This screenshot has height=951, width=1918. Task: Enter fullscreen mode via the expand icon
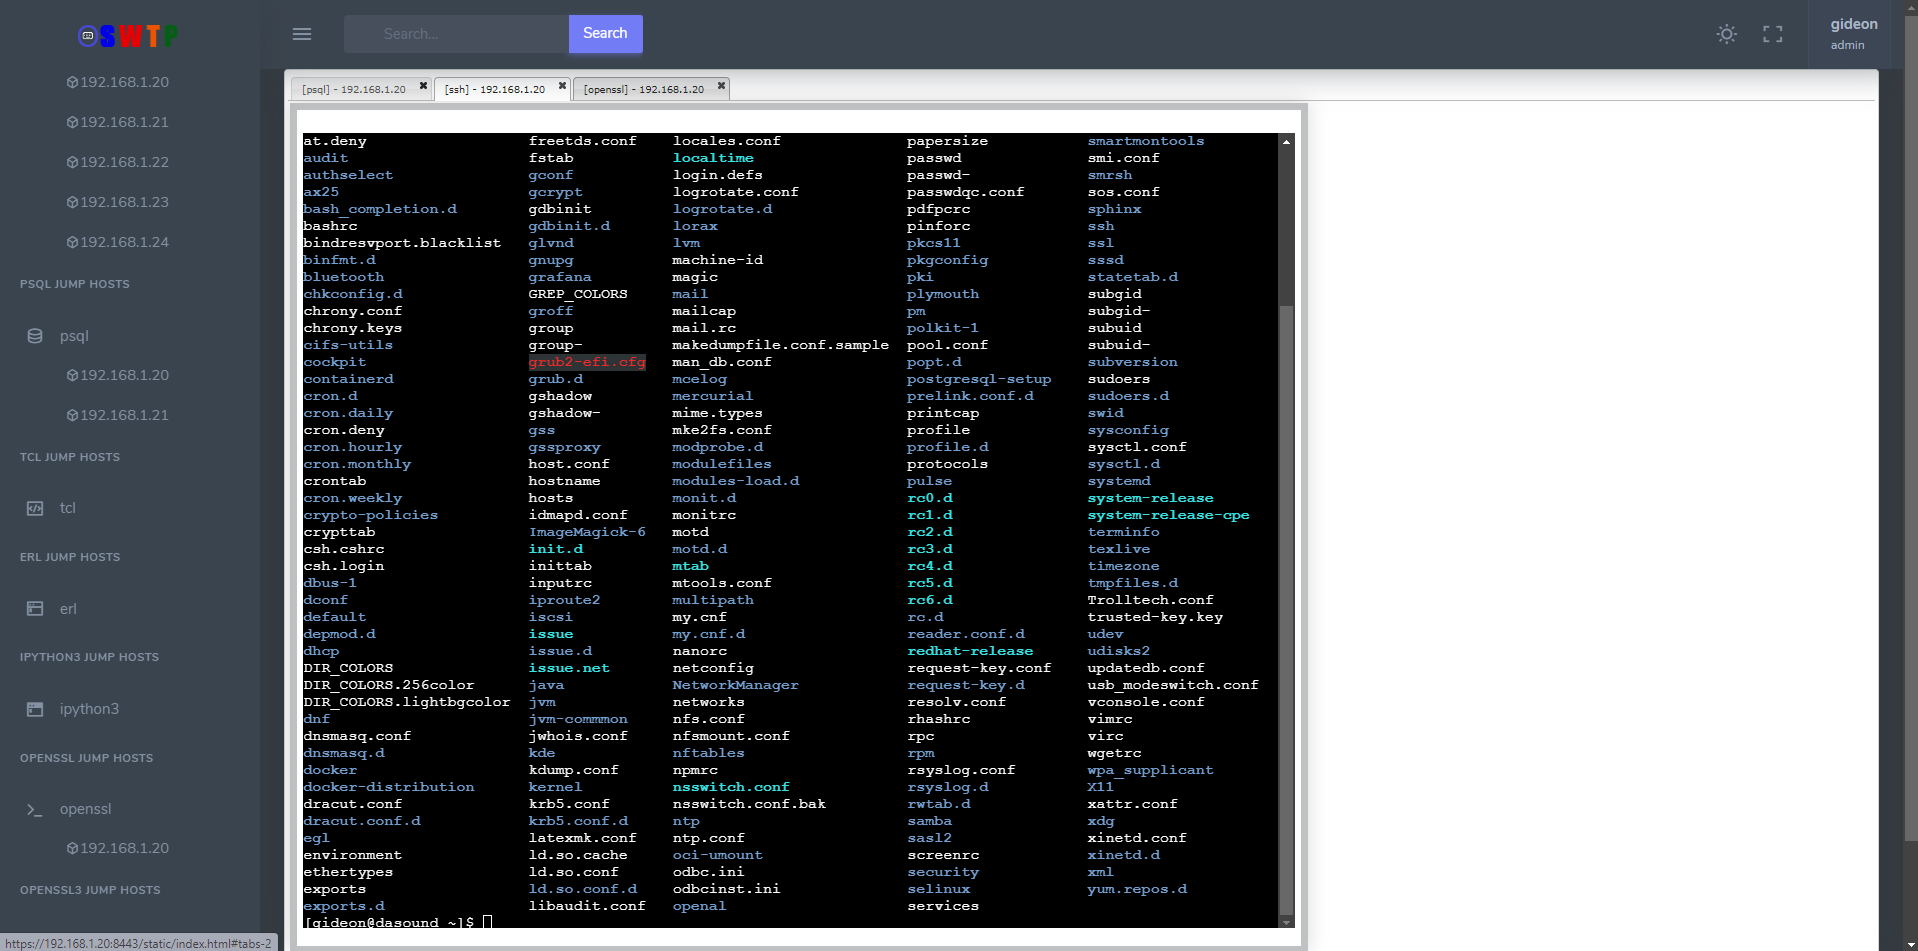pos(1772,34)
